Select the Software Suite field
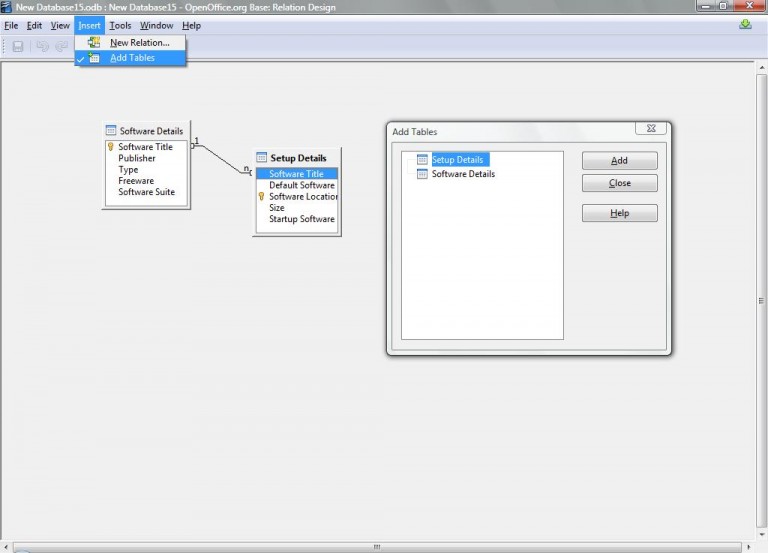The width and height of the screenshot is (768, 553). click(146, 192)
